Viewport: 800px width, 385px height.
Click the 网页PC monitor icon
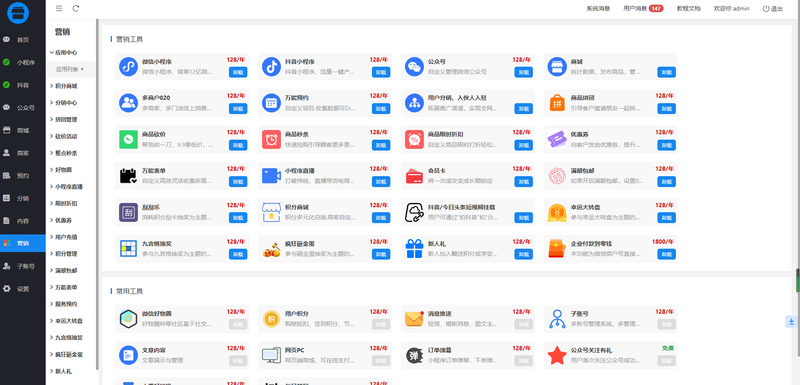[x=271, y=355]
